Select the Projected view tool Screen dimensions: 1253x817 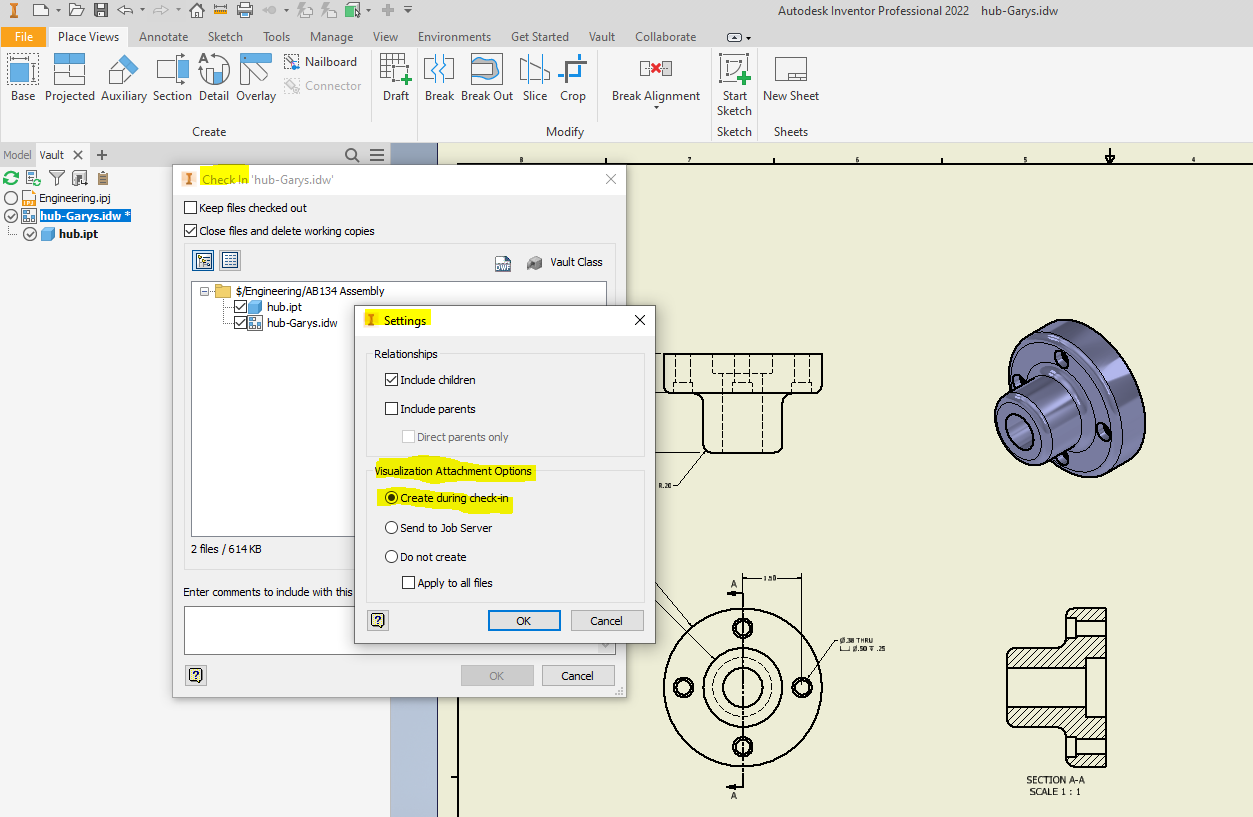coord(70,78)
